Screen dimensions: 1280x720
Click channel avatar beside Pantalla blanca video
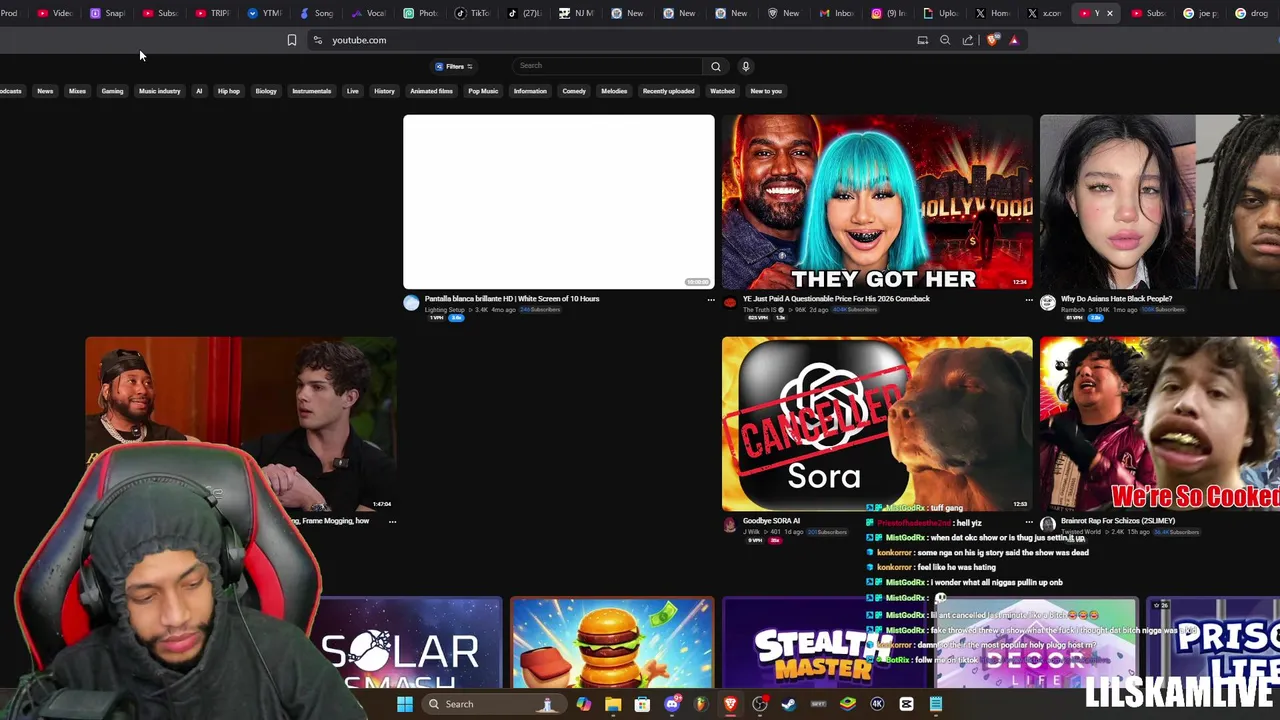click(x=411, y=303)
